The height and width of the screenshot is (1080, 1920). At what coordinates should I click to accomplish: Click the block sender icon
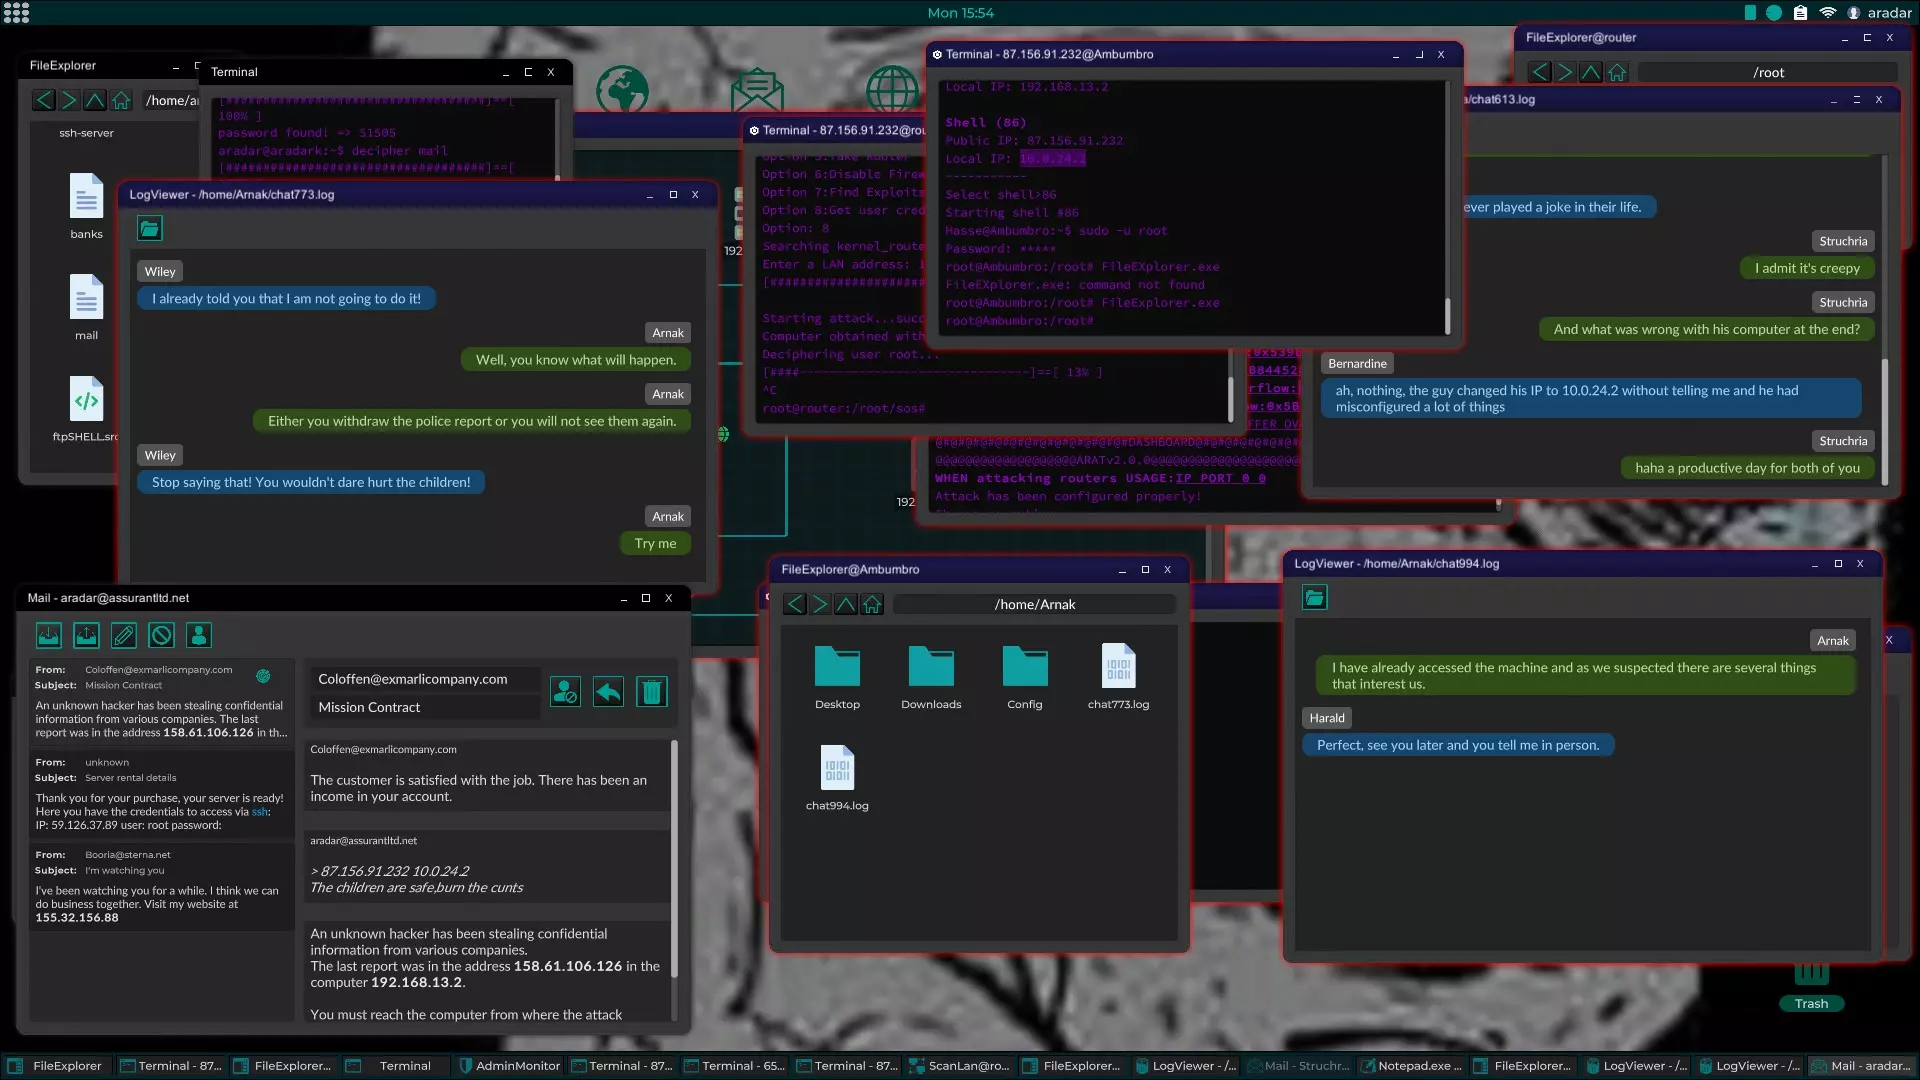[x=565, y=692]
